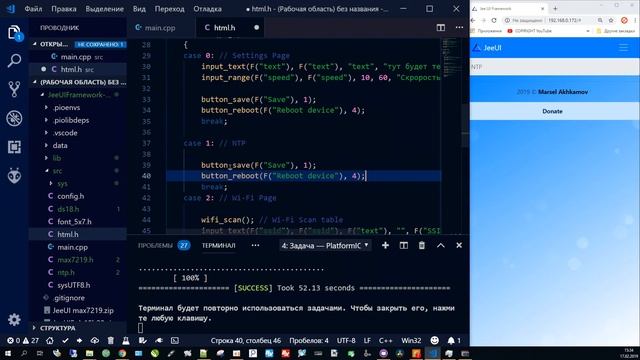Show errors and warnings count in status bar

pos(23,340)
